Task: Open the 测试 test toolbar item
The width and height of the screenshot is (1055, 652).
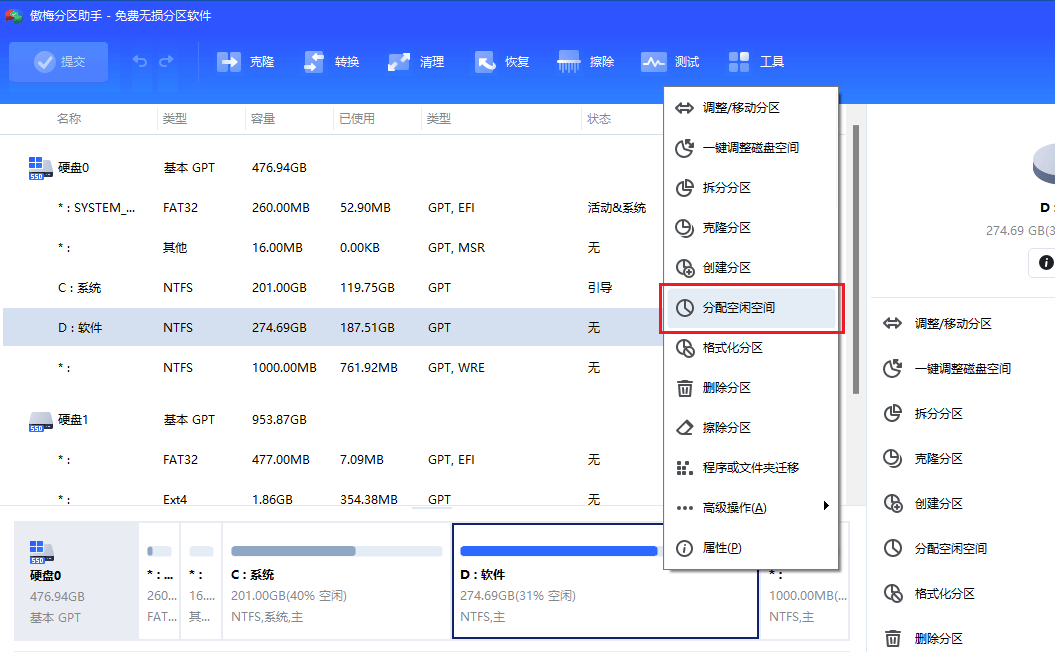Action: 671,62
